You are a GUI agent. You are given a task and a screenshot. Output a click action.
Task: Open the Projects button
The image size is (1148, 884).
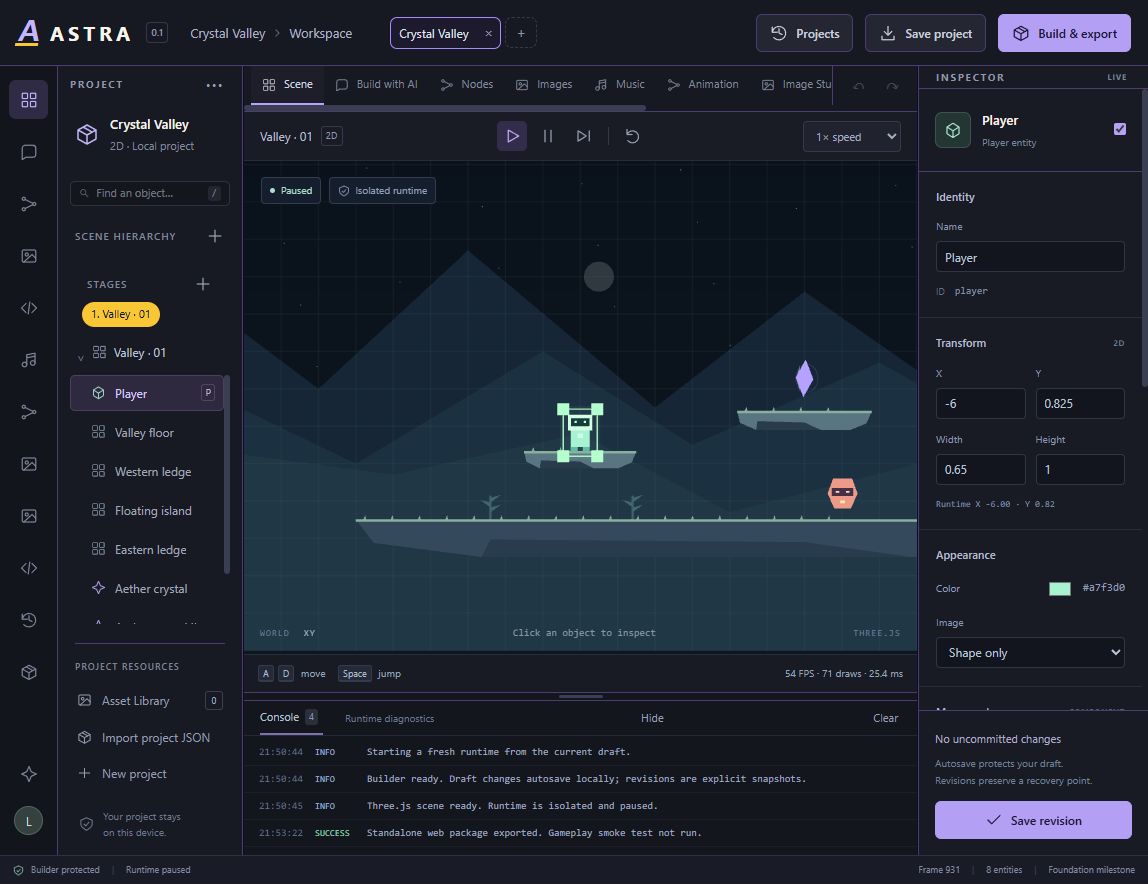[804, 33]
